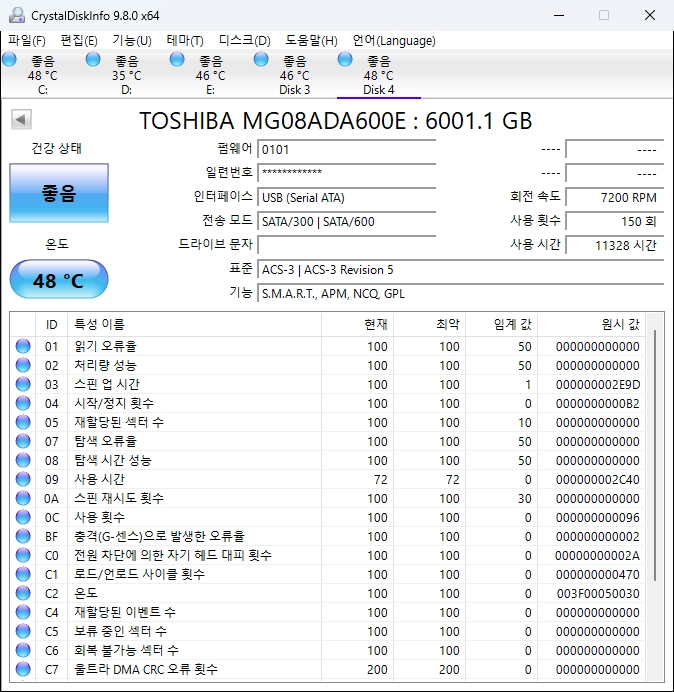The width and height of the screenshot is (674, 692).
Task: Switch to drive D: tab at 35 °C
Action: (x=127, y=75)
